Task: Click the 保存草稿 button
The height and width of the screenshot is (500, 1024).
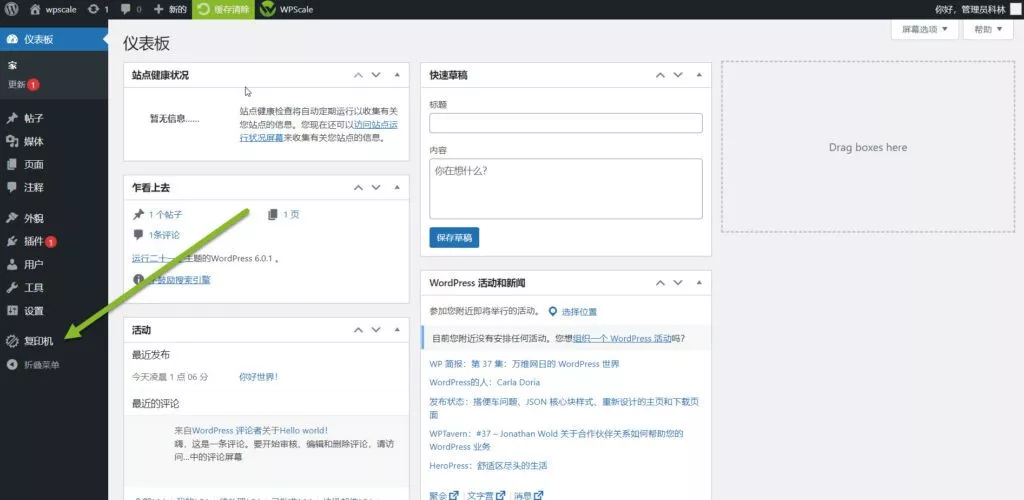Action: click(454, 238)
